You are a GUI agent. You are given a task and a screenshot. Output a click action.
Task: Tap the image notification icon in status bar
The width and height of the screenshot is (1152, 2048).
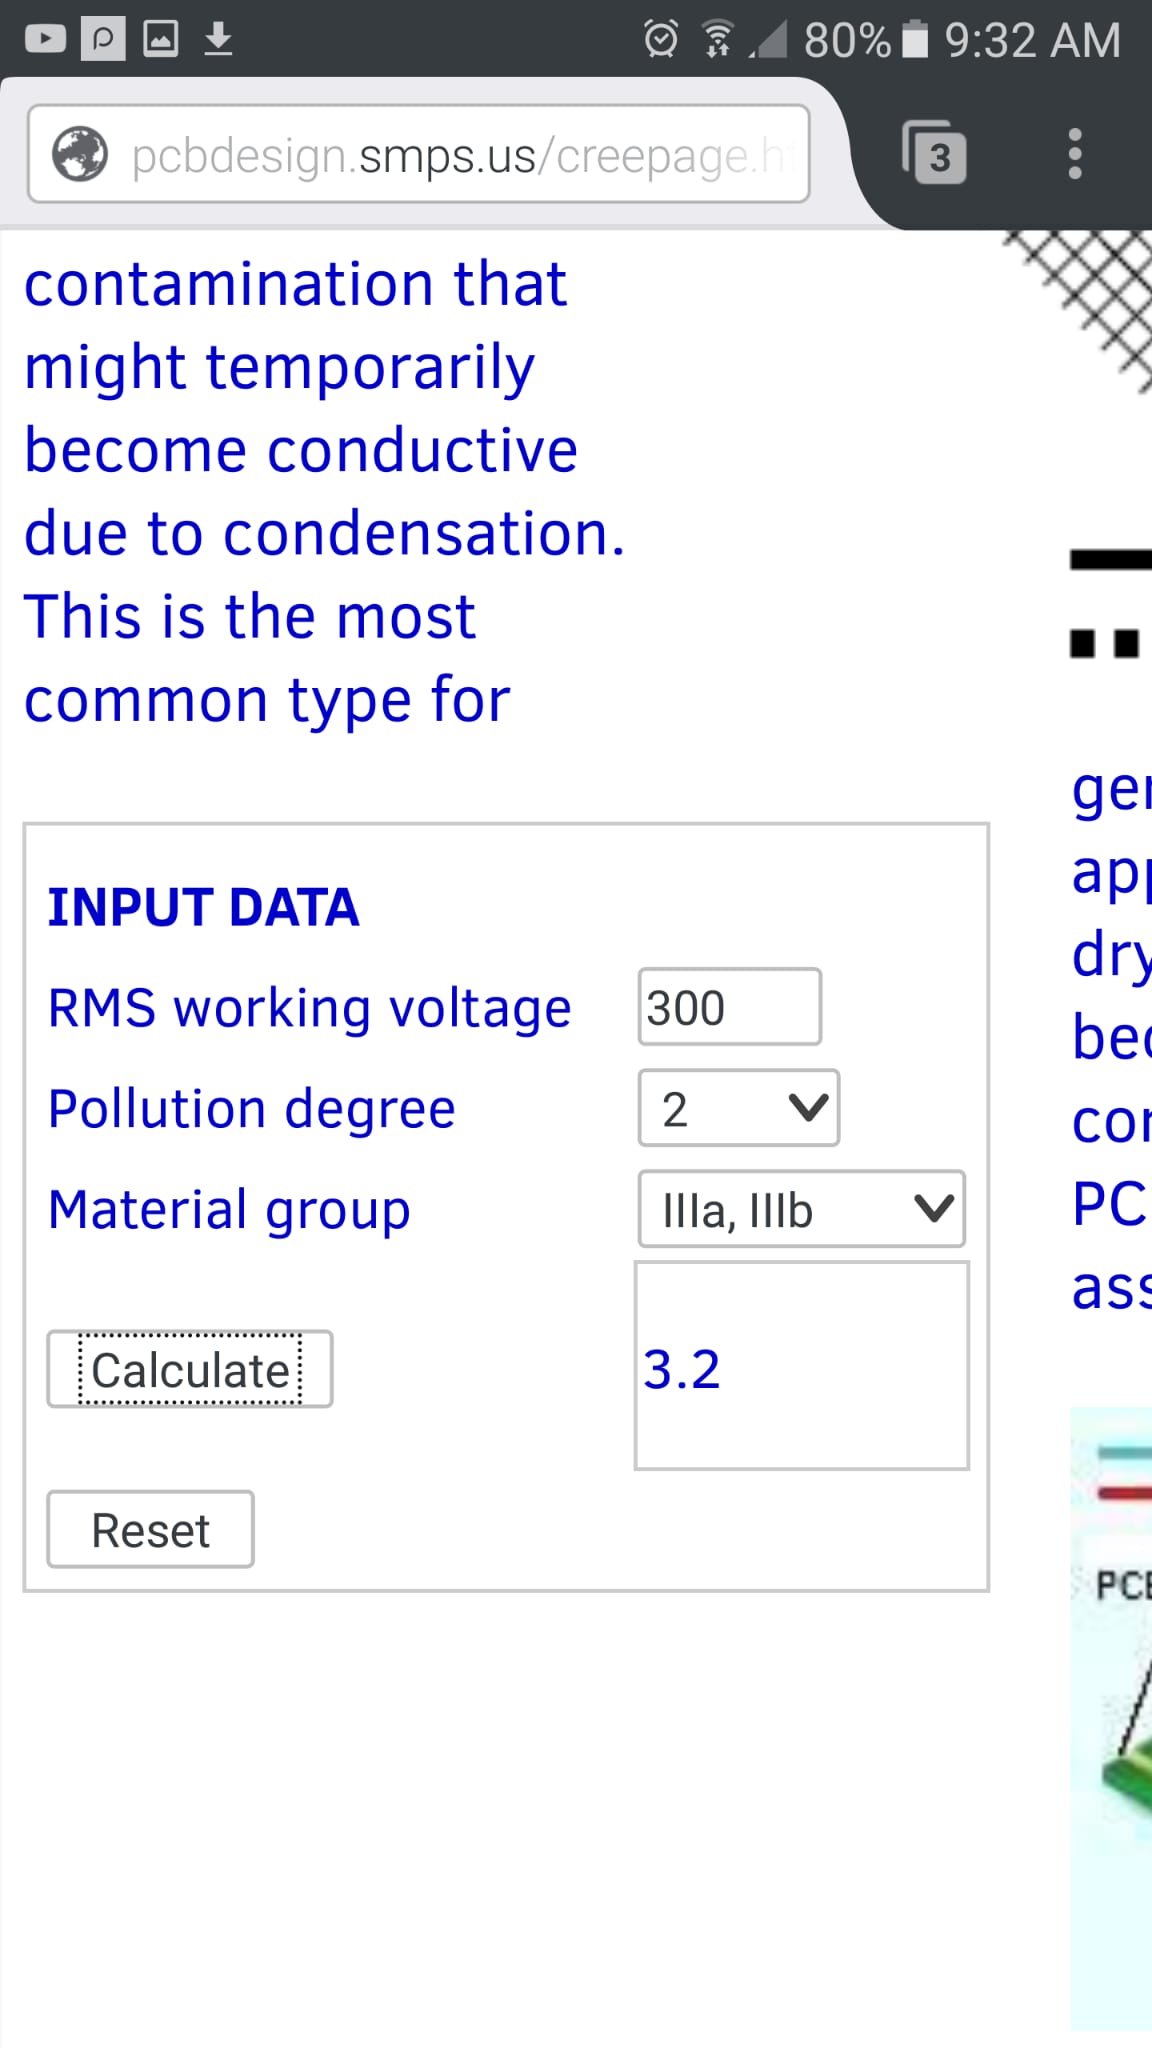[x=161, y=39]
